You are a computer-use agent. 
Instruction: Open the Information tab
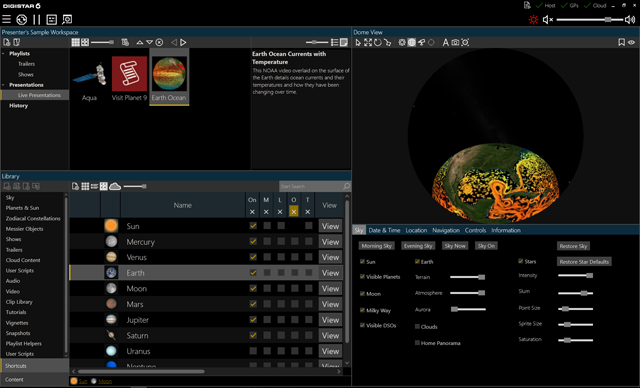click(506, 230)
